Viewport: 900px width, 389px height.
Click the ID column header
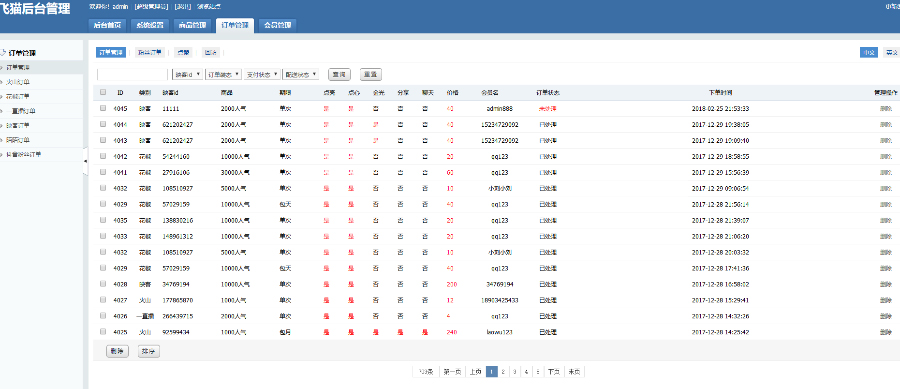[x=120, y=92]
